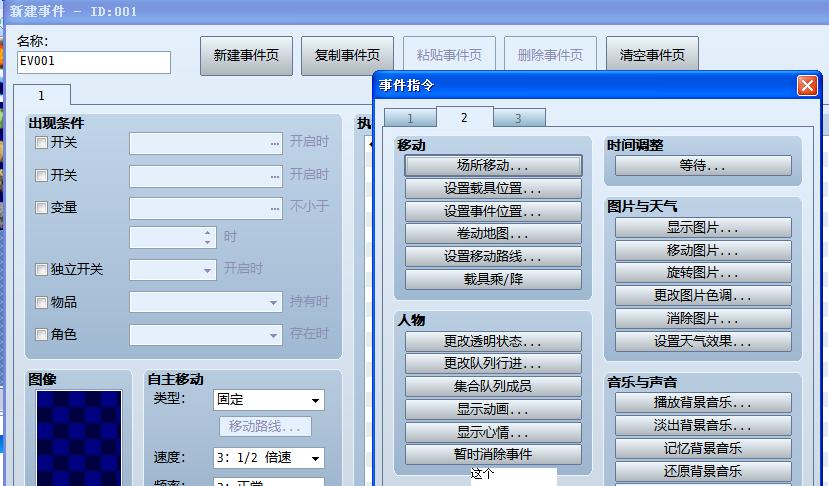Choose the 消除图片... command
This screenshot has height=486, width=829.
(x=703, y=319)
